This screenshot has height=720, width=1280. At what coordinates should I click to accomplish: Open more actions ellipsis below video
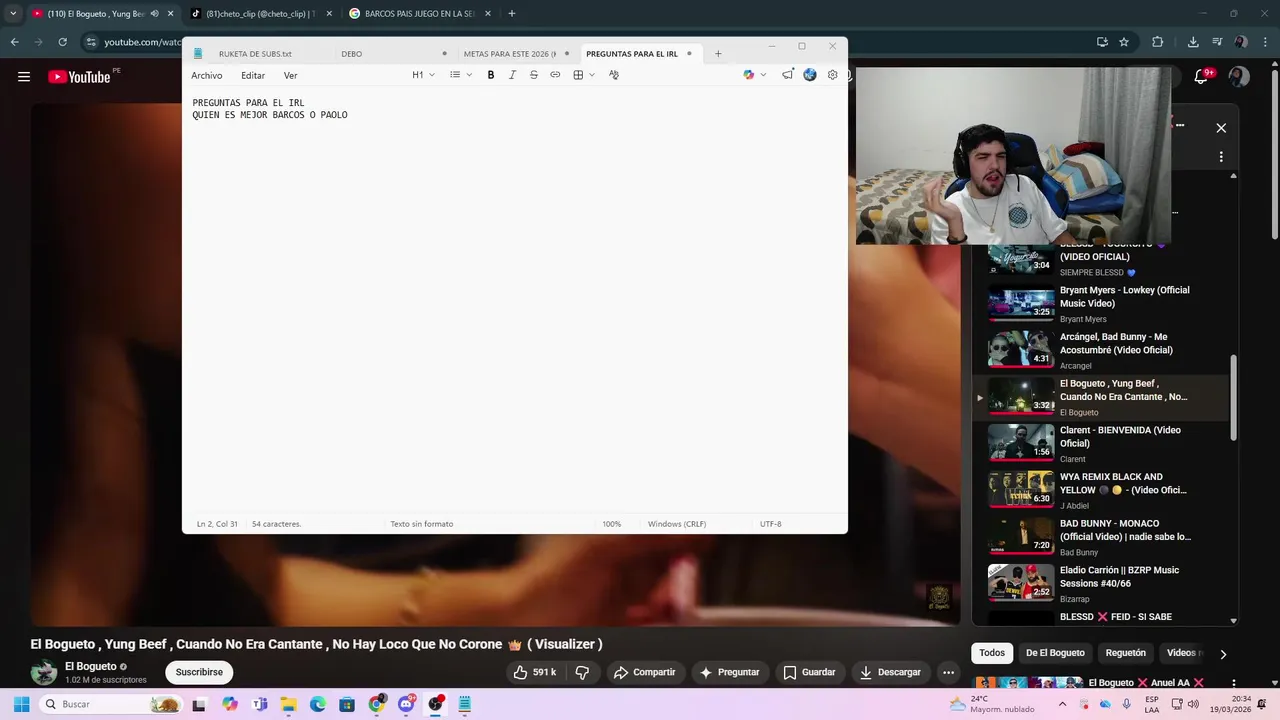pos(949,672)
